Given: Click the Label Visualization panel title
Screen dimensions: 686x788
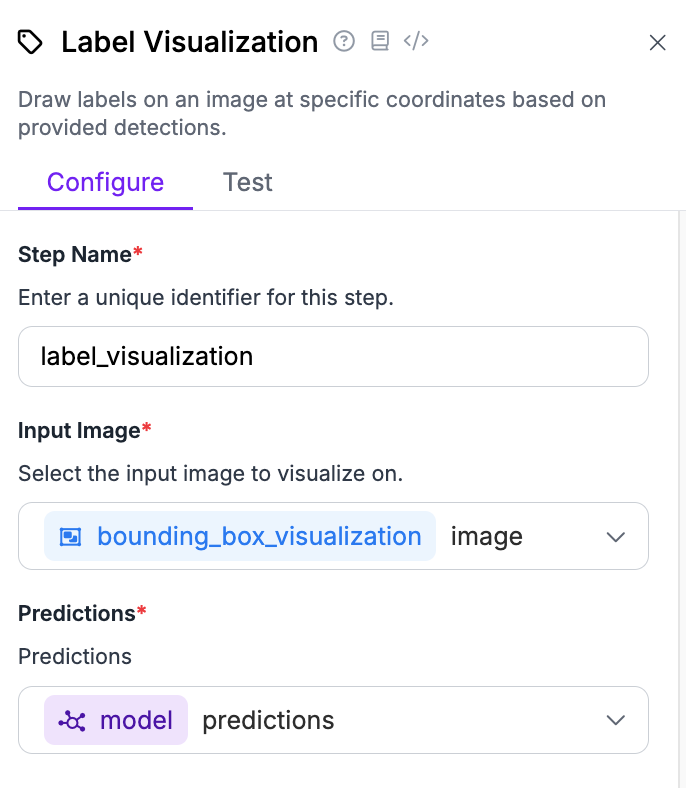Looking at the screenshot, I should point(189,42).
